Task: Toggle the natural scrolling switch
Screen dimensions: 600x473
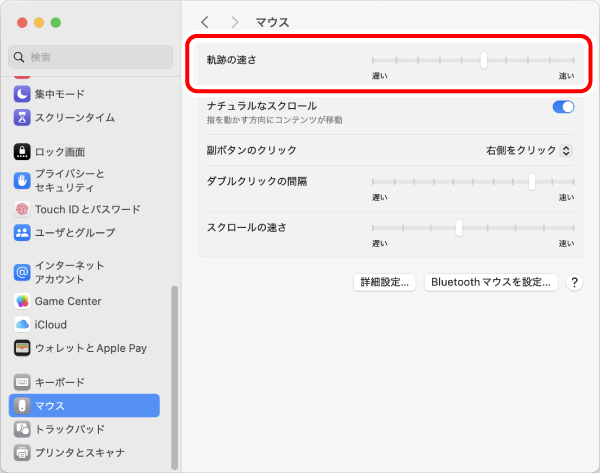Action: pyautogui.click(x=563, y=106)
